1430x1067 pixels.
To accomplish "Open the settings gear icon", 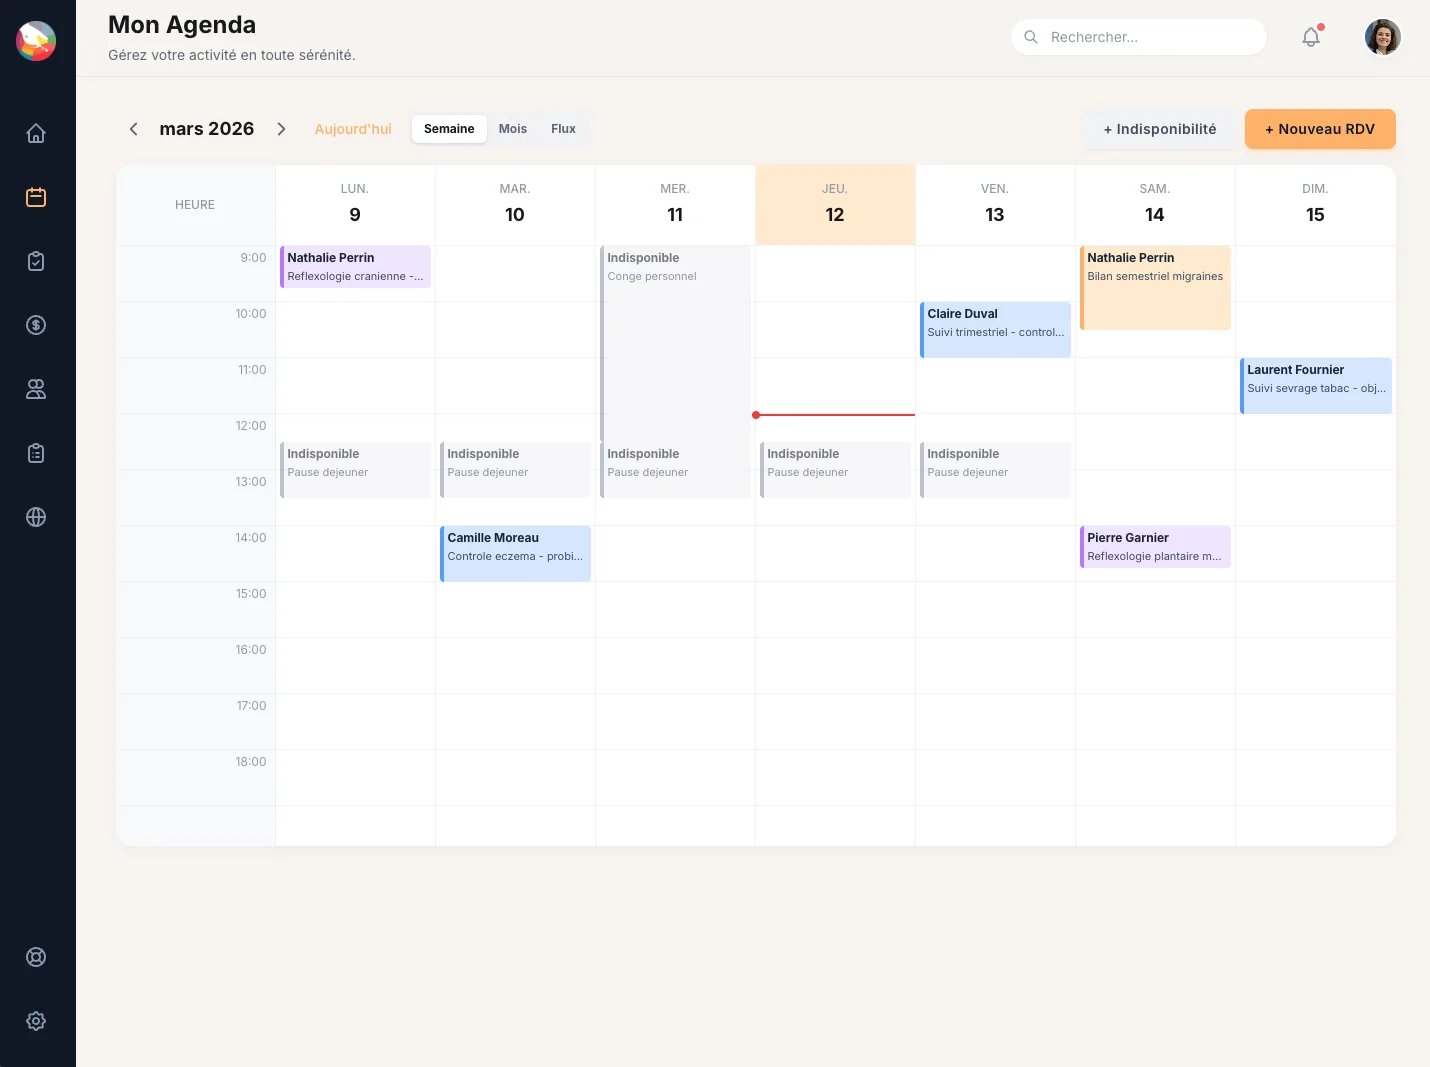I will pos(36,1021).
